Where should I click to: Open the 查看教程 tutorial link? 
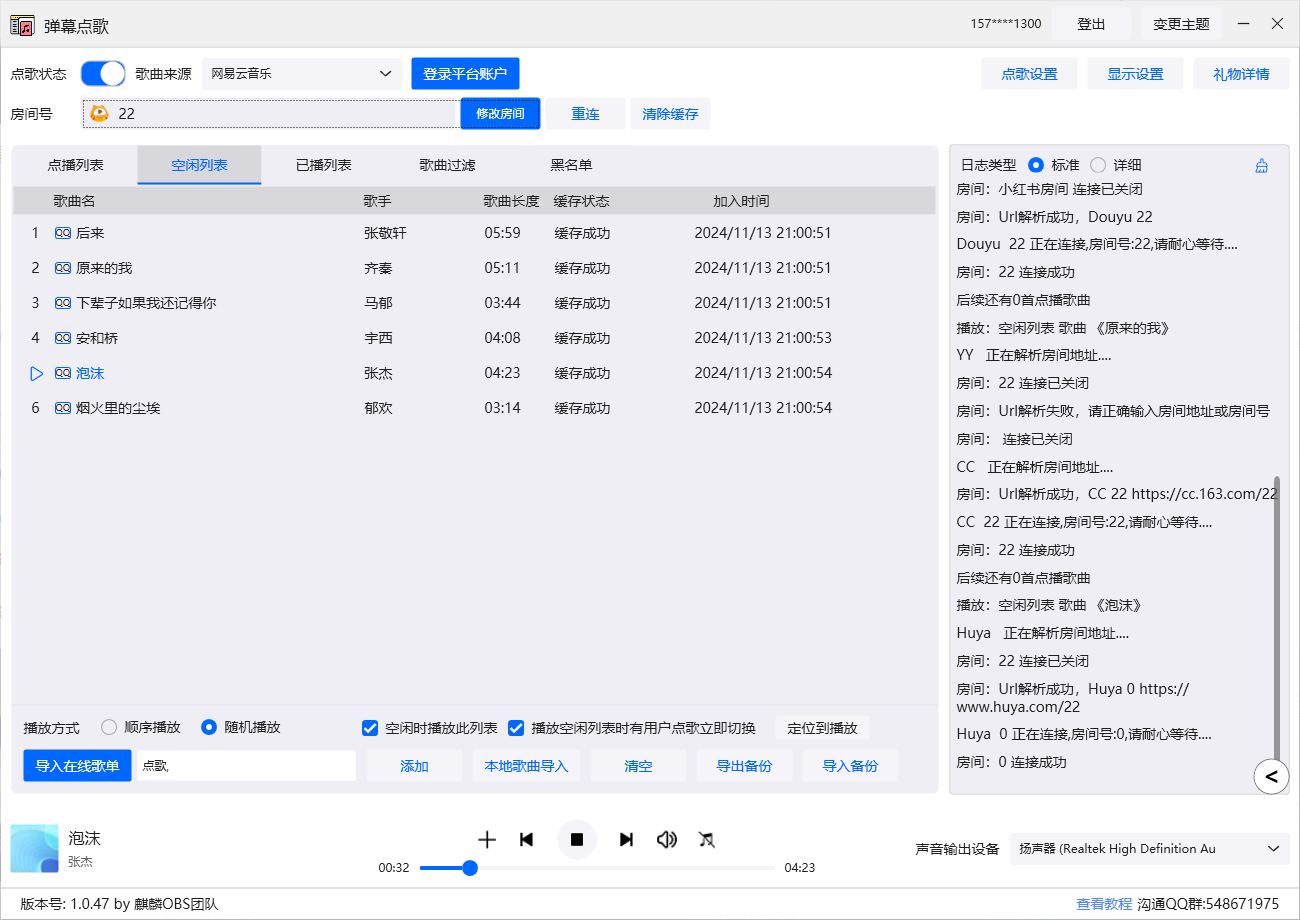coord(1103,903)
